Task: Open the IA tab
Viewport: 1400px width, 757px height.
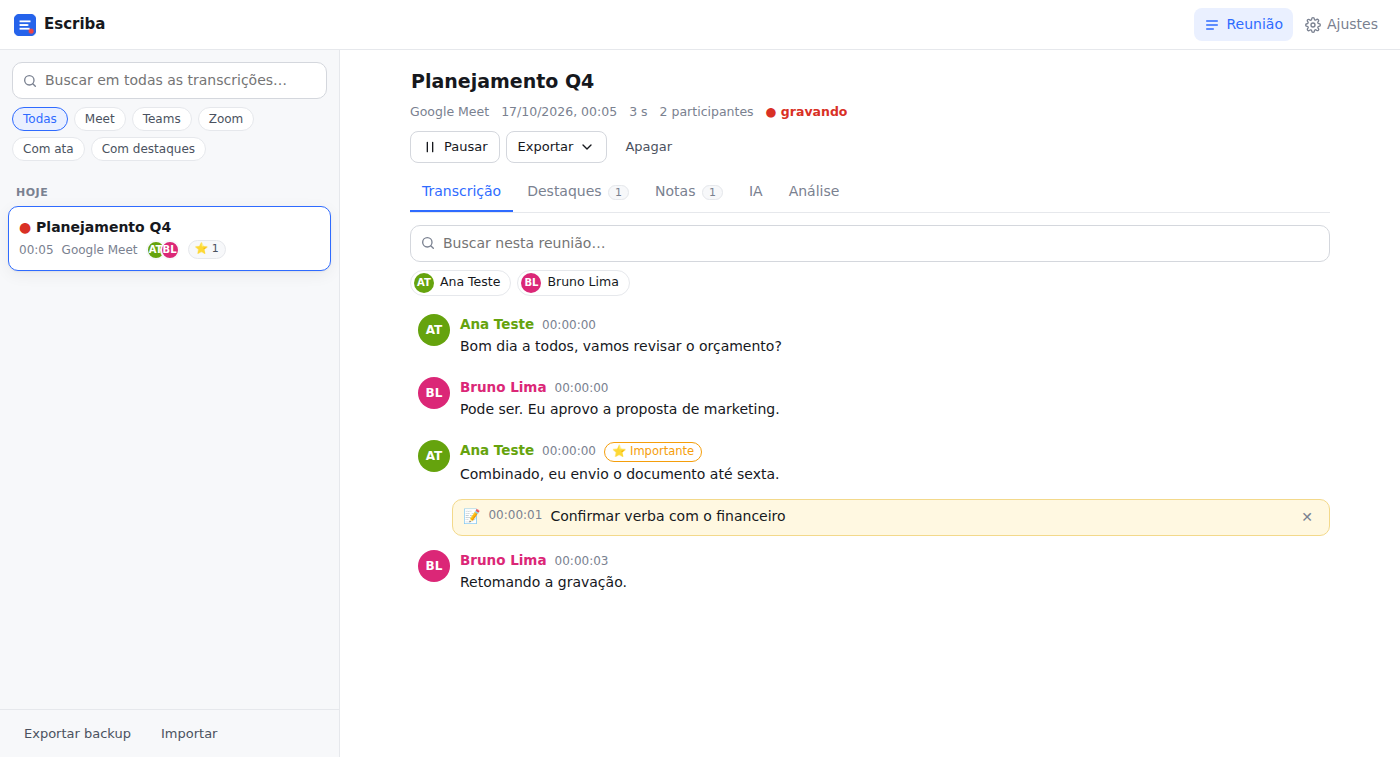Action: (x=756, y=191)
